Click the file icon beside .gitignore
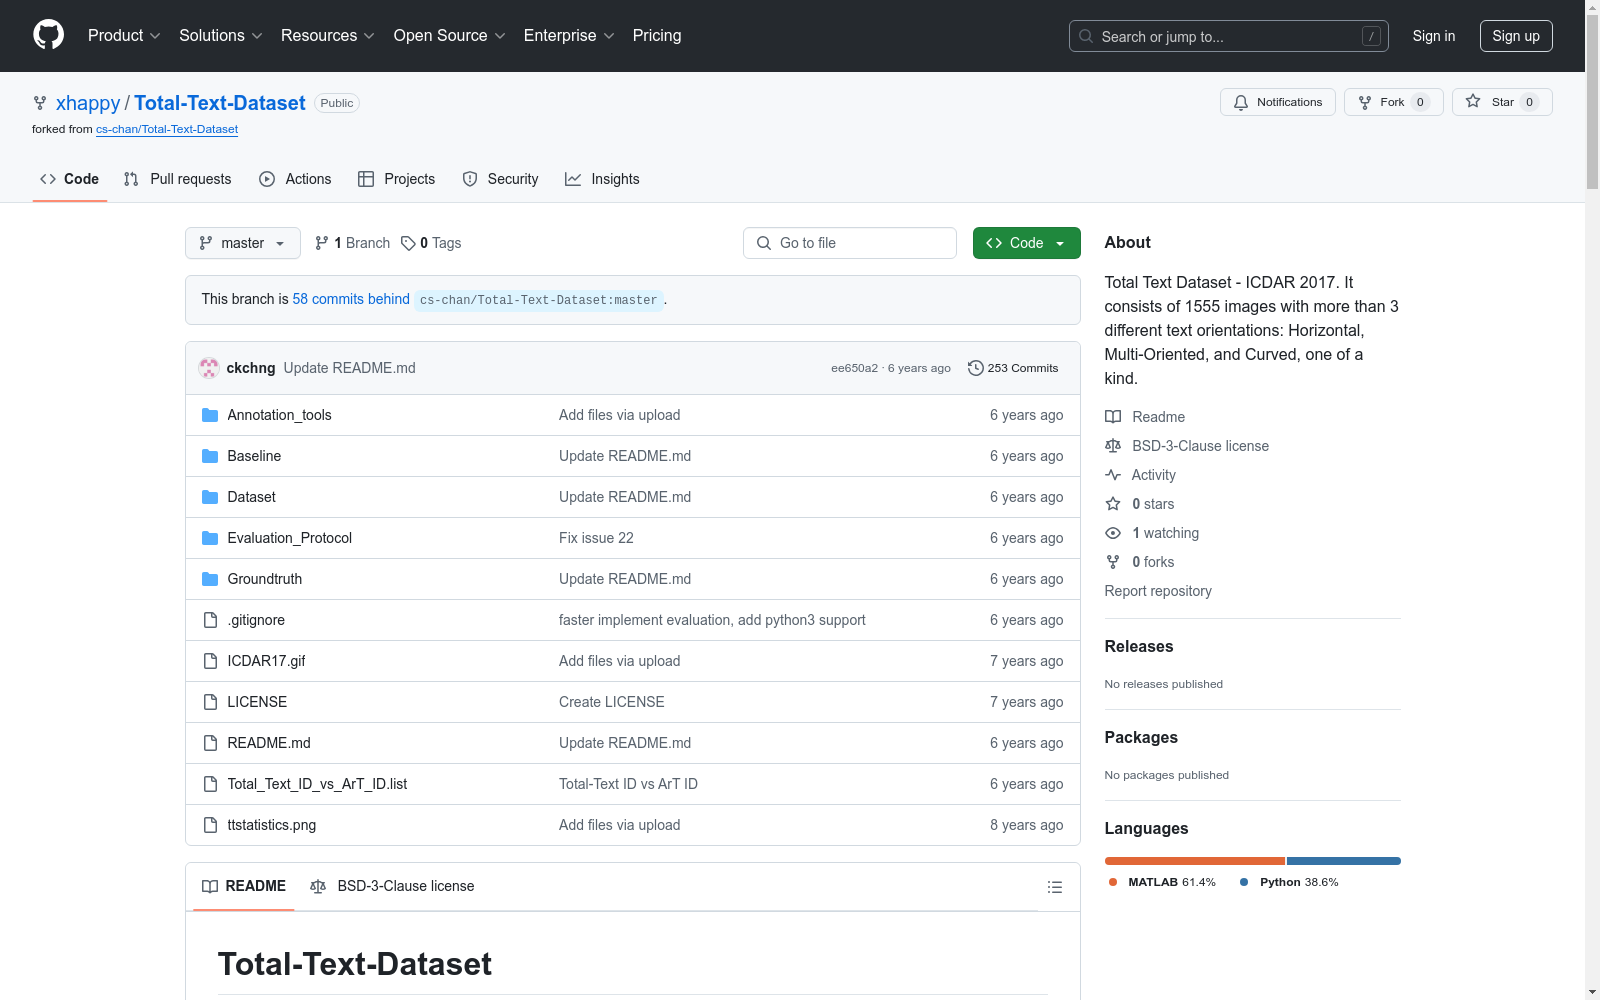This screenshot has height=1000, width=1600. (210, 620)
